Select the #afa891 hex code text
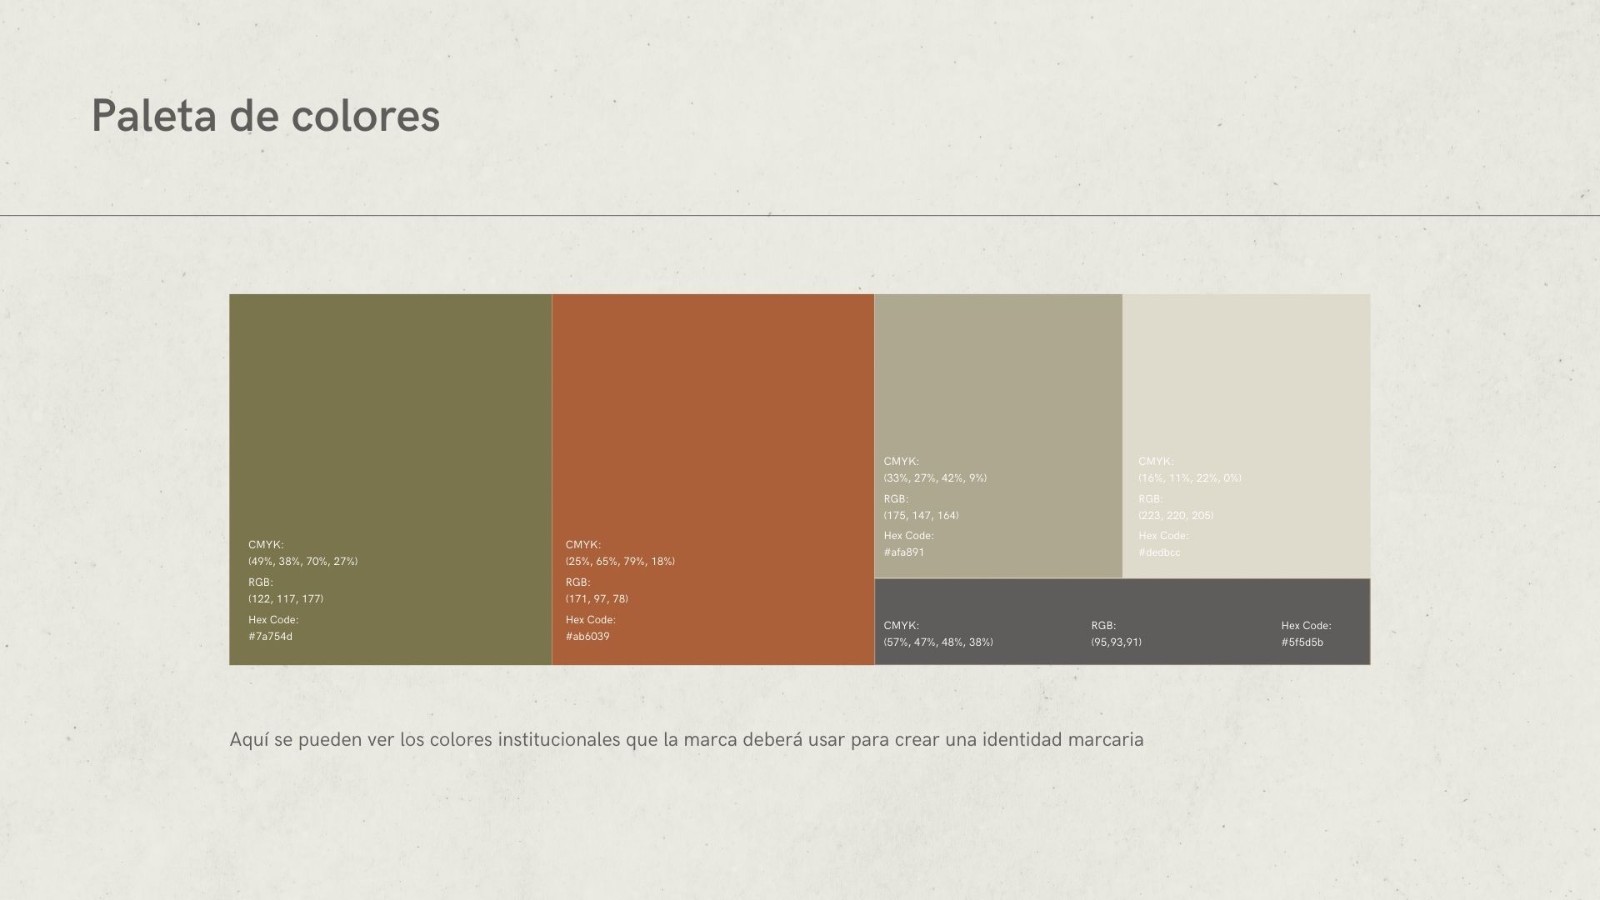This screenshot has height=900, width=1600. (903, 553)
